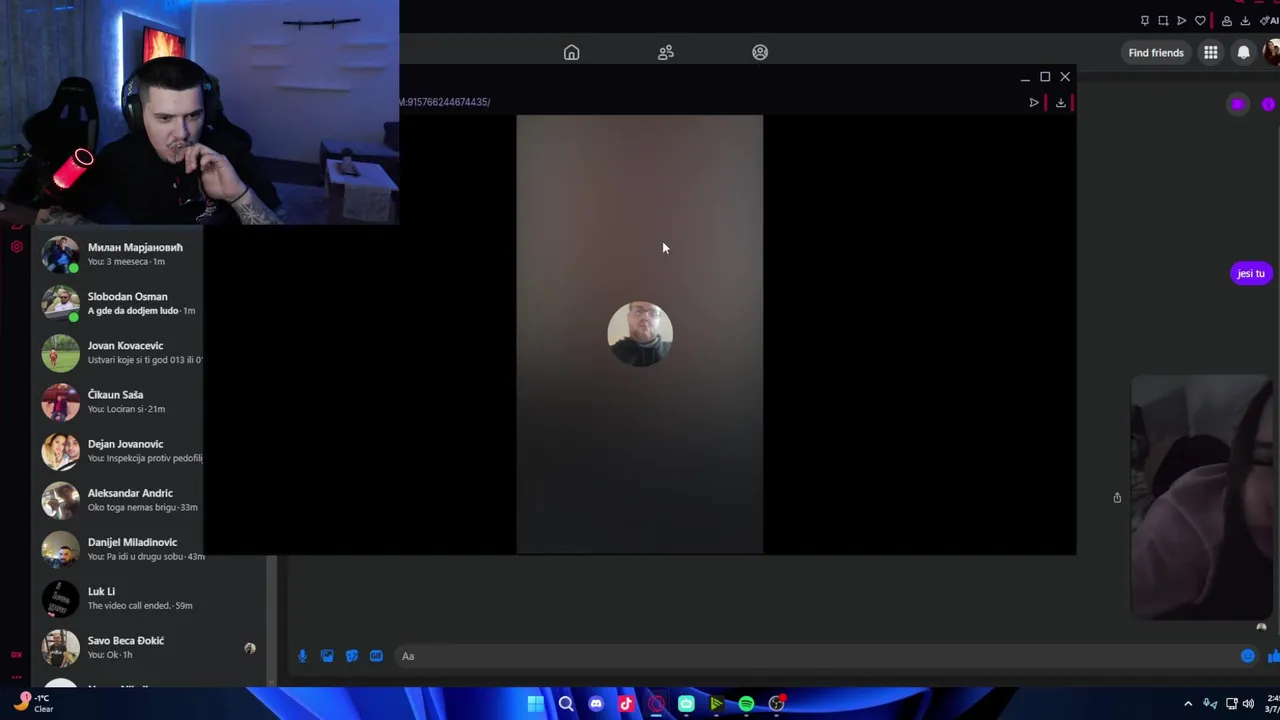Open the Friends tab icon
The image size is (1280, 720).
click(x=666, y=52)
